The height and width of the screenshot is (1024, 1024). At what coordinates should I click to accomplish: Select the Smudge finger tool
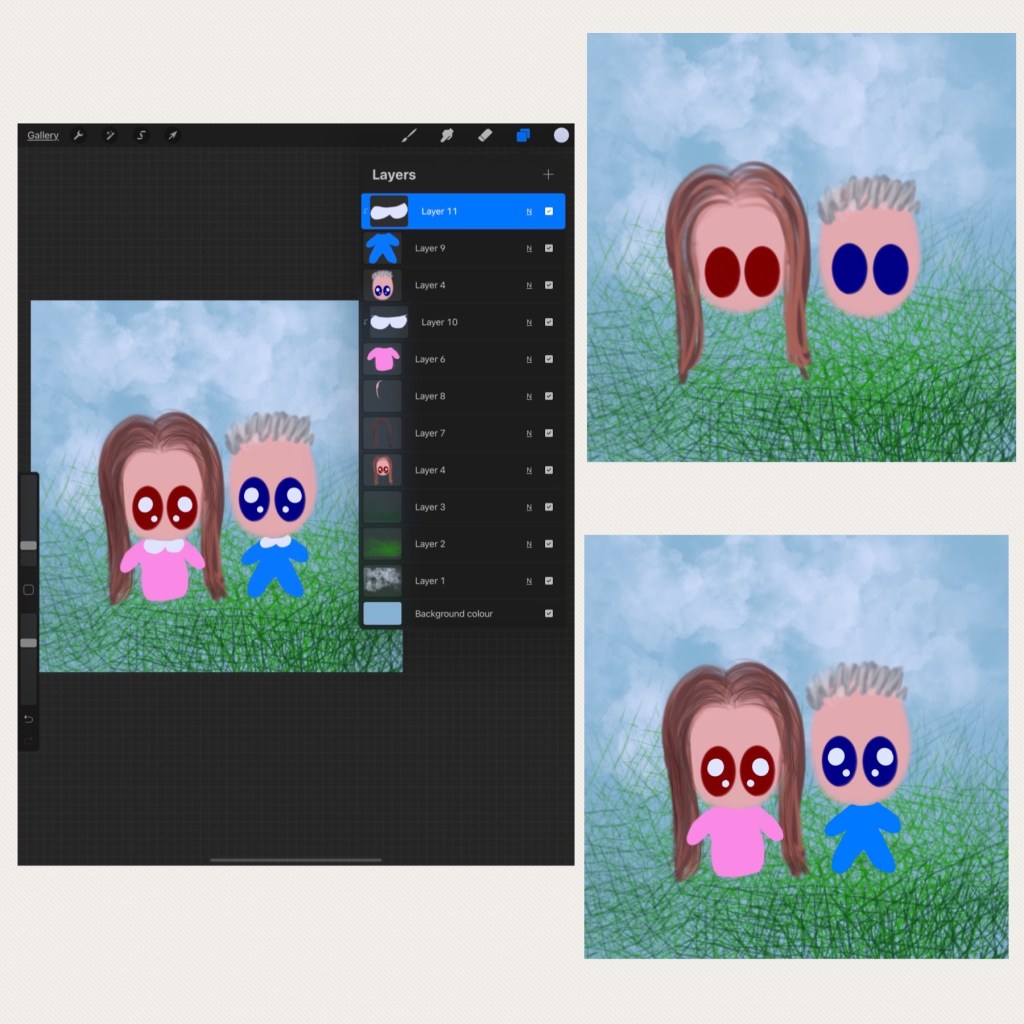447,135
